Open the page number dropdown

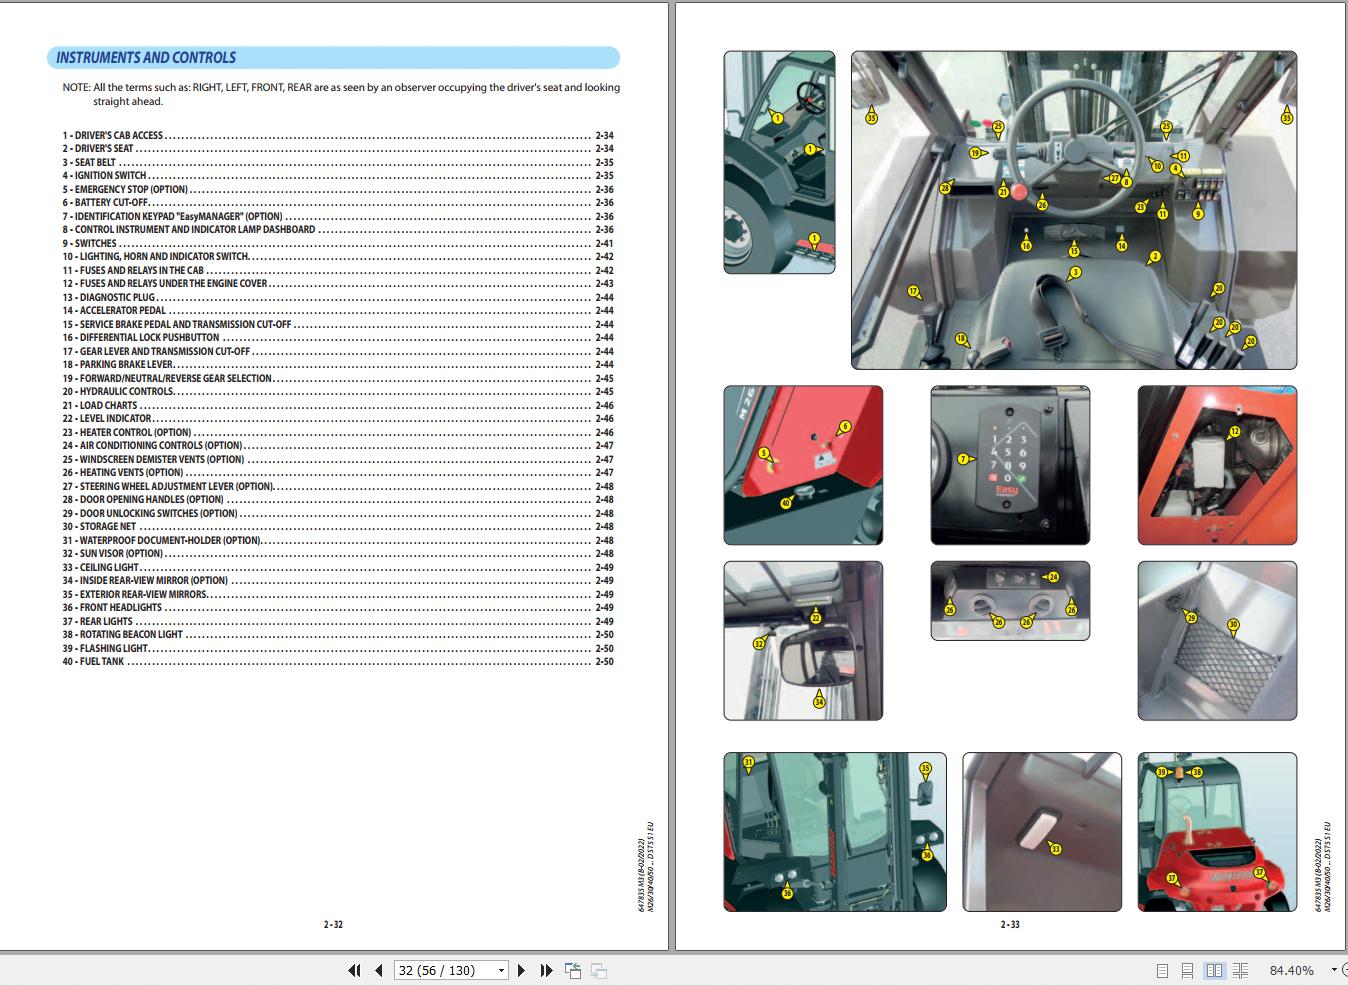501,970
